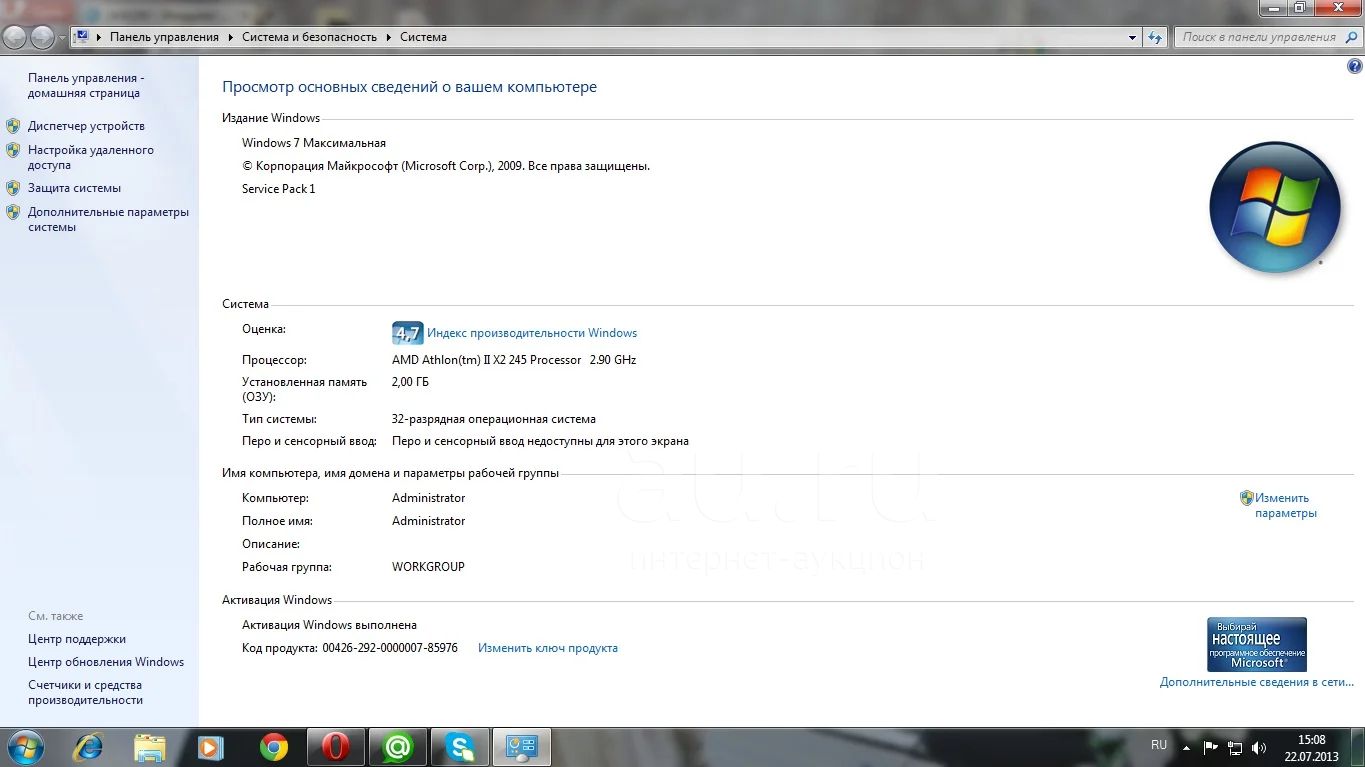Open recent pages dropdown beside Forward arrow

pos(62,38)
